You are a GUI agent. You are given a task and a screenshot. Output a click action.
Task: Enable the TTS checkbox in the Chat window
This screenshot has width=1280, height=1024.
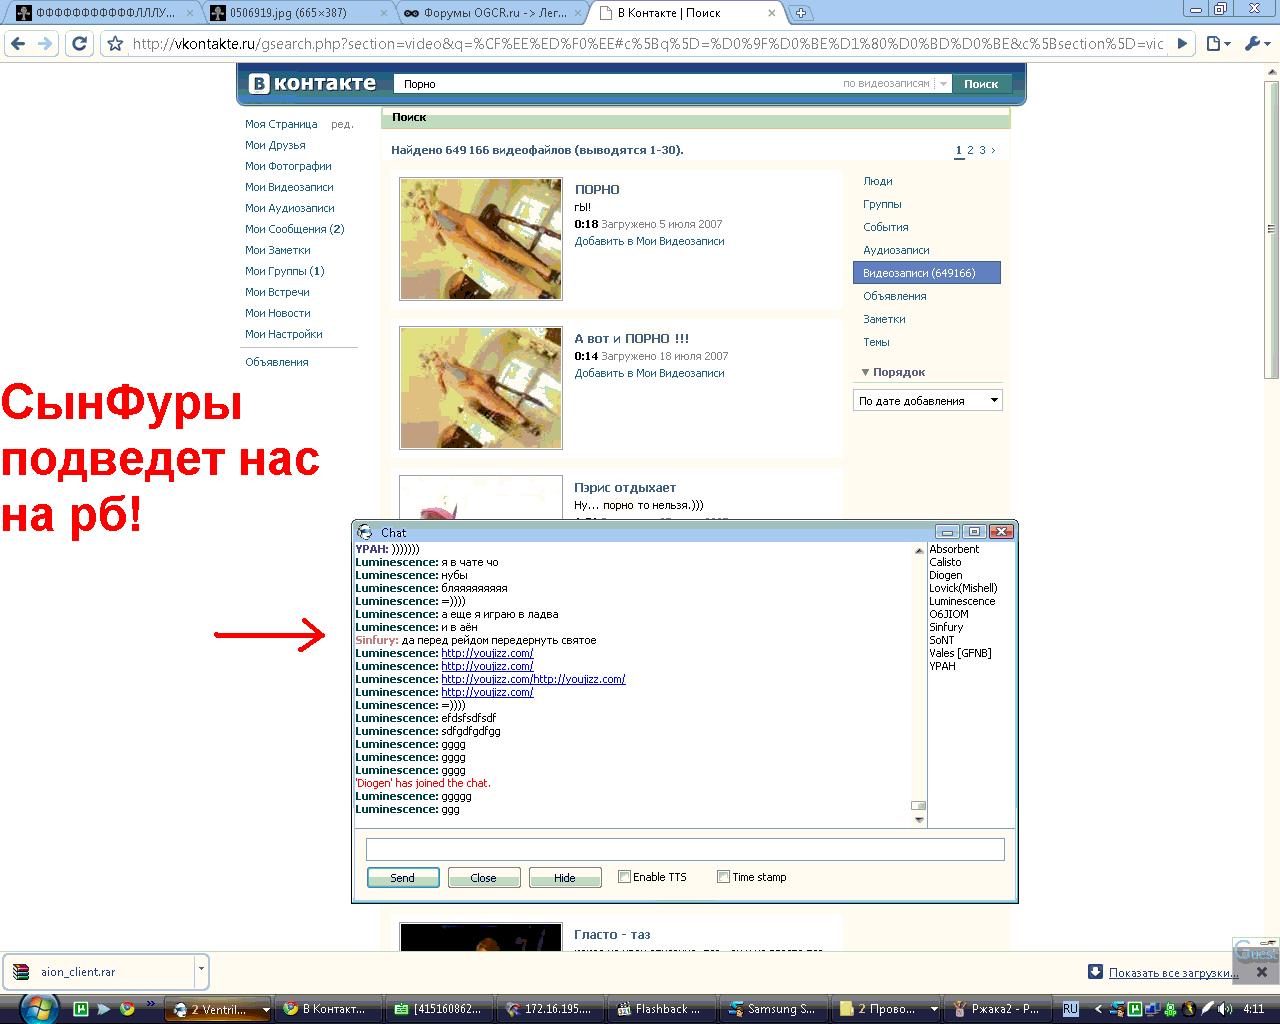(624, 877)
